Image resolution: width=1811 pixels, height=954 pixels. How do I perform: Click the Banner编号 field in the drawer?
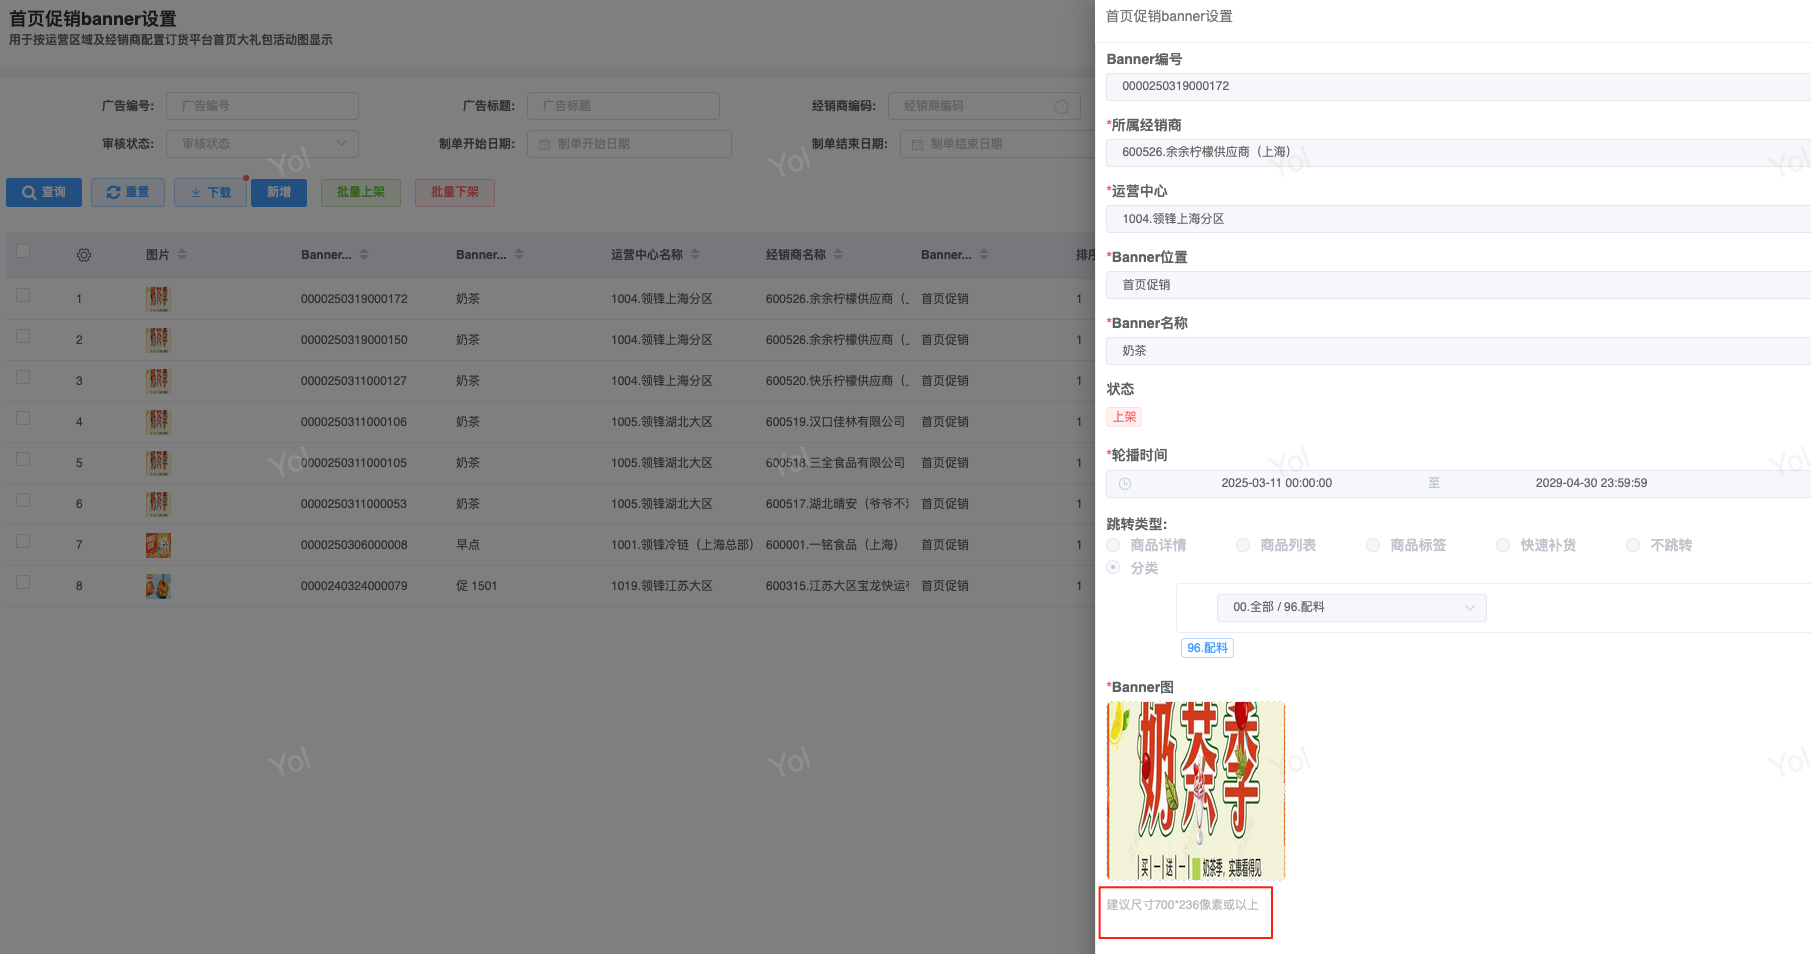(x=1458, y=87)
